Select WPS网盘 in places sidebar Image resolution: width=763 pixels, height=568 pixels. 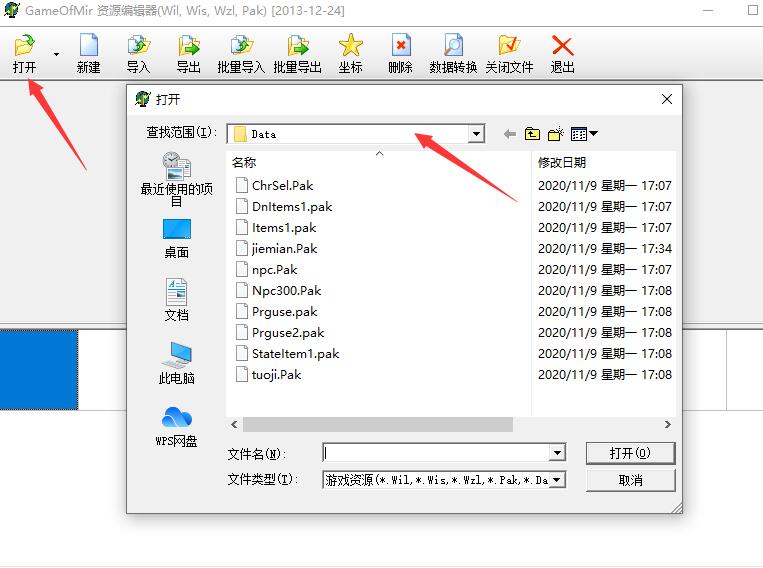tap(177, 426)
